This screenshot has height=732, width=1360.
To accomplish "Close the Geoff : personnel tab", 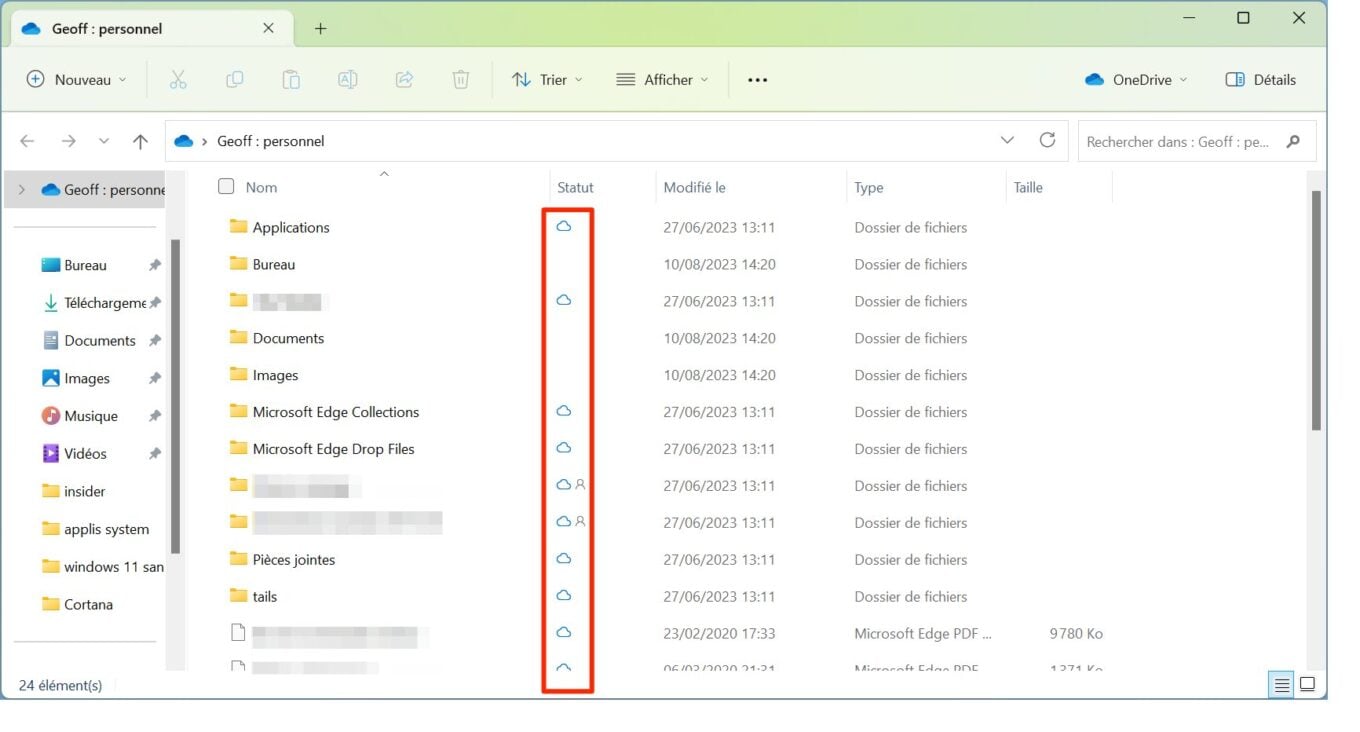I will click(268, 28).
